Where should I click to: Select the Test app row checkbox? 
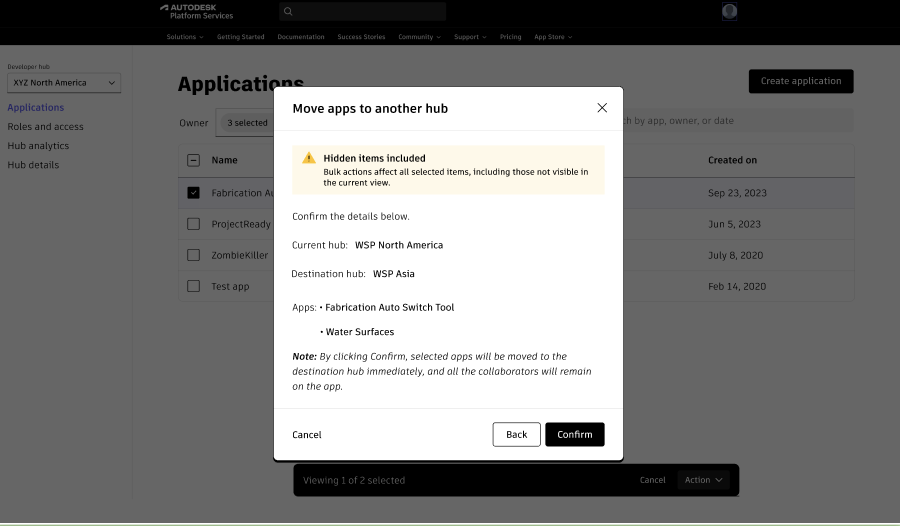click(193, 286)
